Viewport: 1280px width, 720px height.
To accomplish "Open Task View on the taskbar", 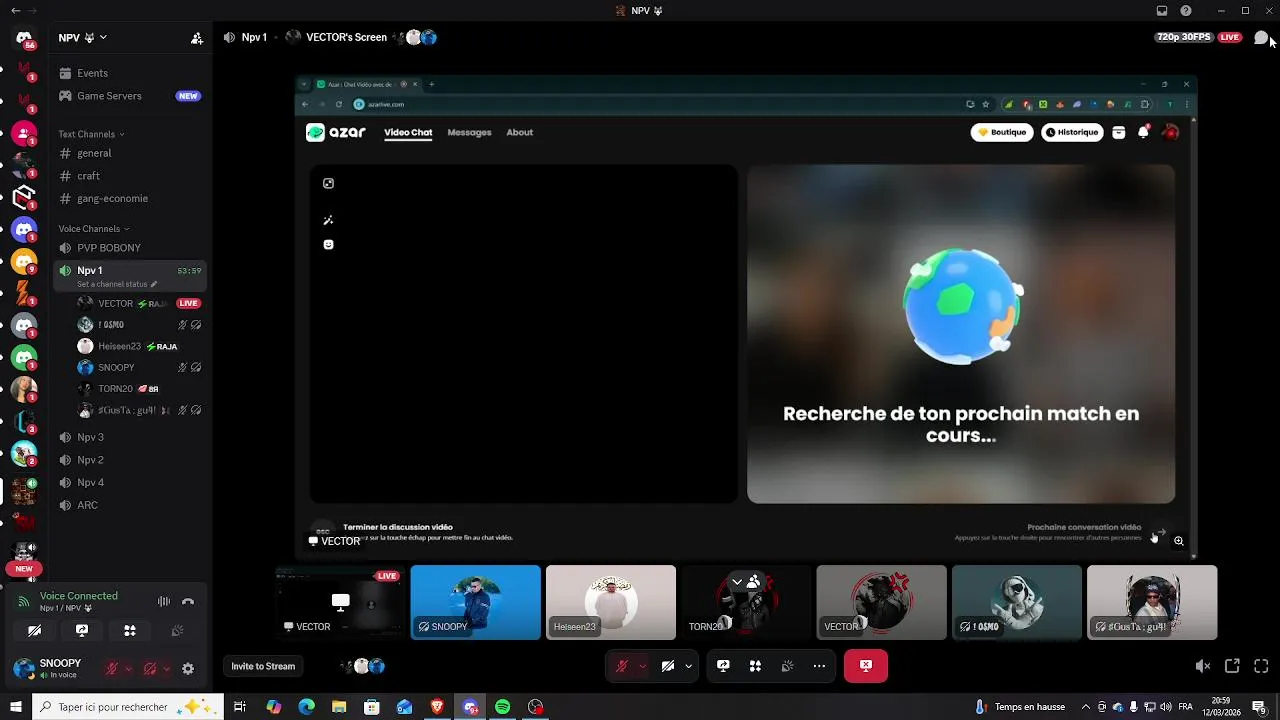I will coord(240,707).
